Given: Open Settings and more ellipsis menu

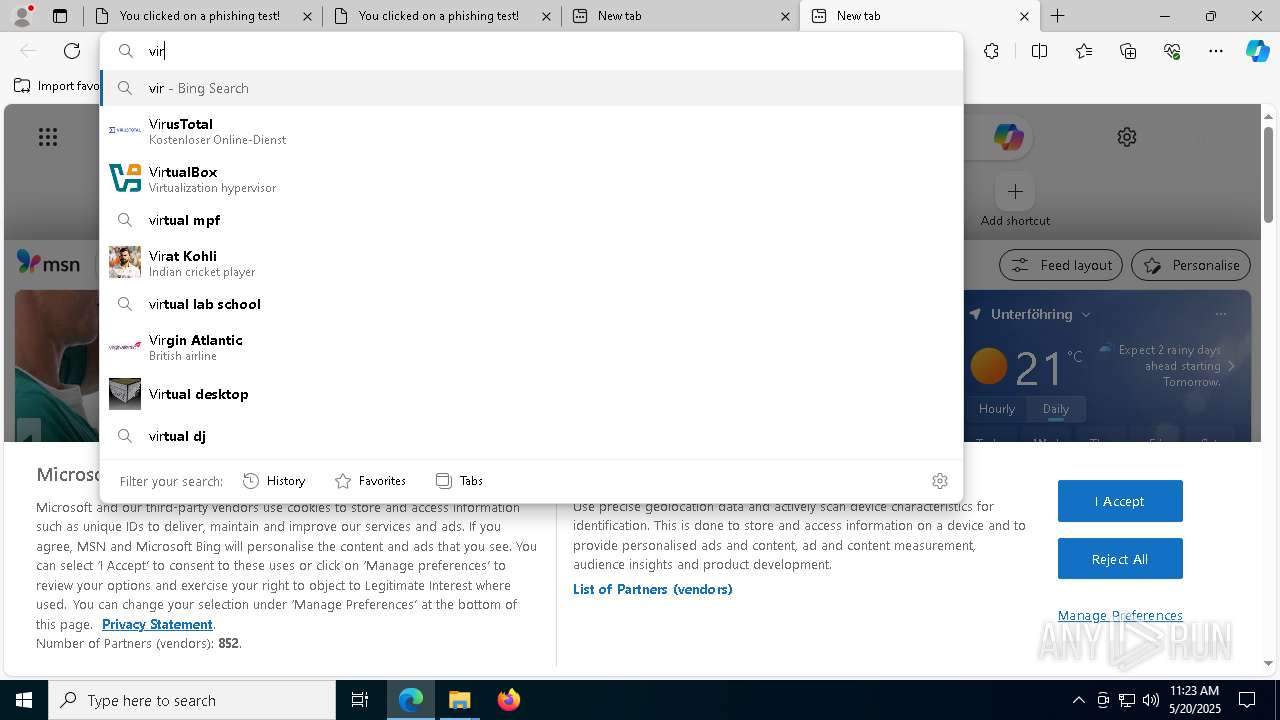Looking at the screenshot, I should tap(1216, 51).
